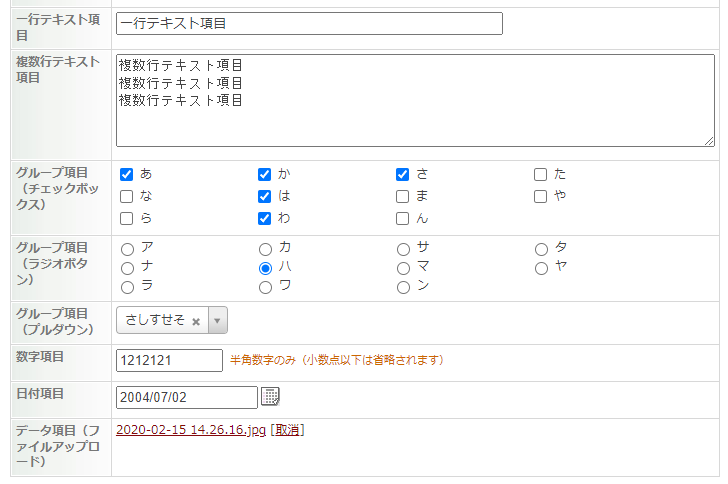Choose the タ radio option
728x484 pixels.
(541, 249)
